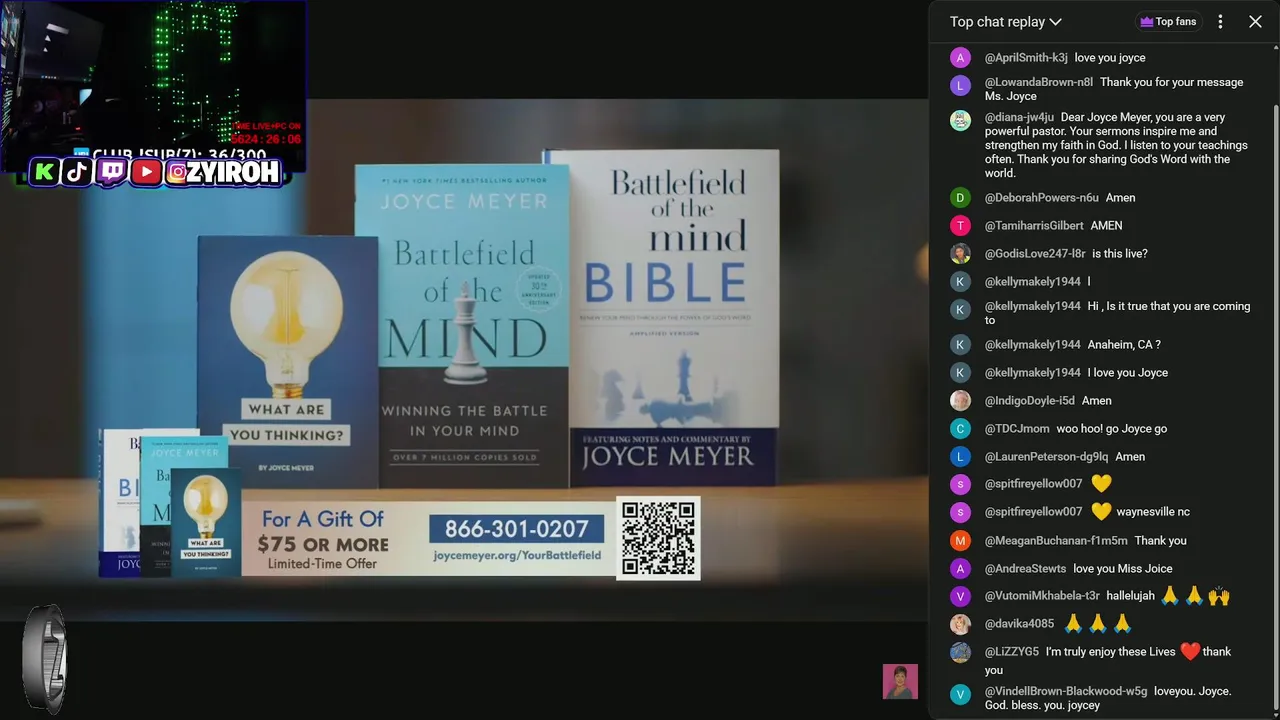Click @AndreaStewts's purple avatar

tap(960, 569)
